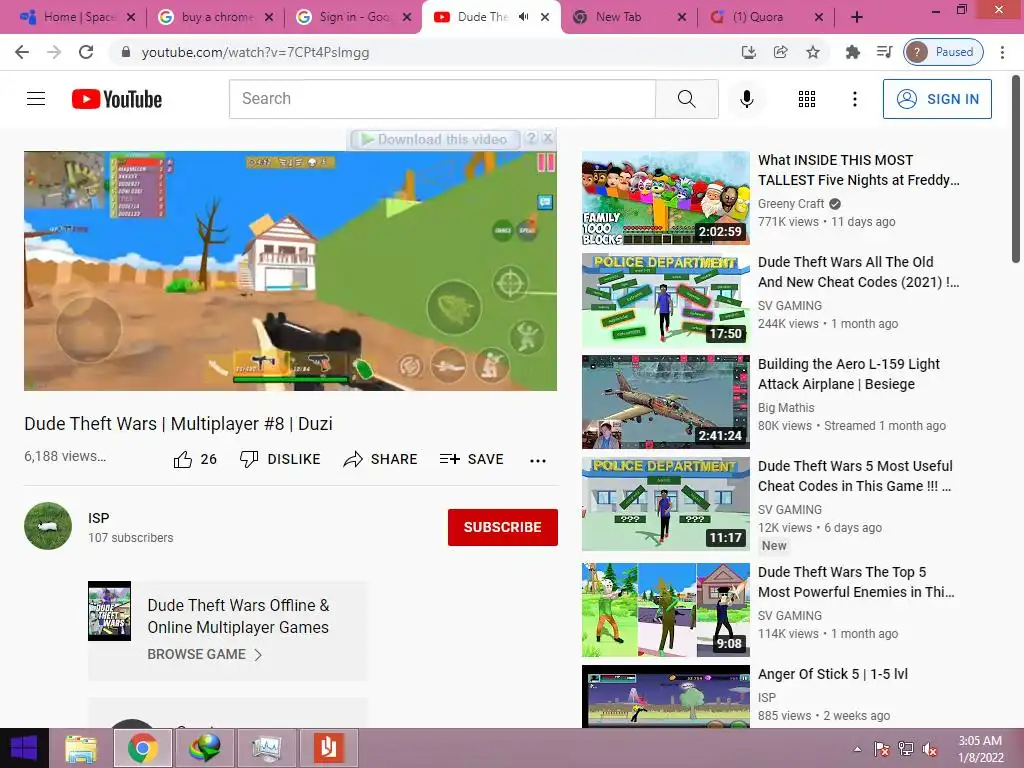The image size is (1024, 768).
Task: Click Download this video button
Action: (435, 139)
